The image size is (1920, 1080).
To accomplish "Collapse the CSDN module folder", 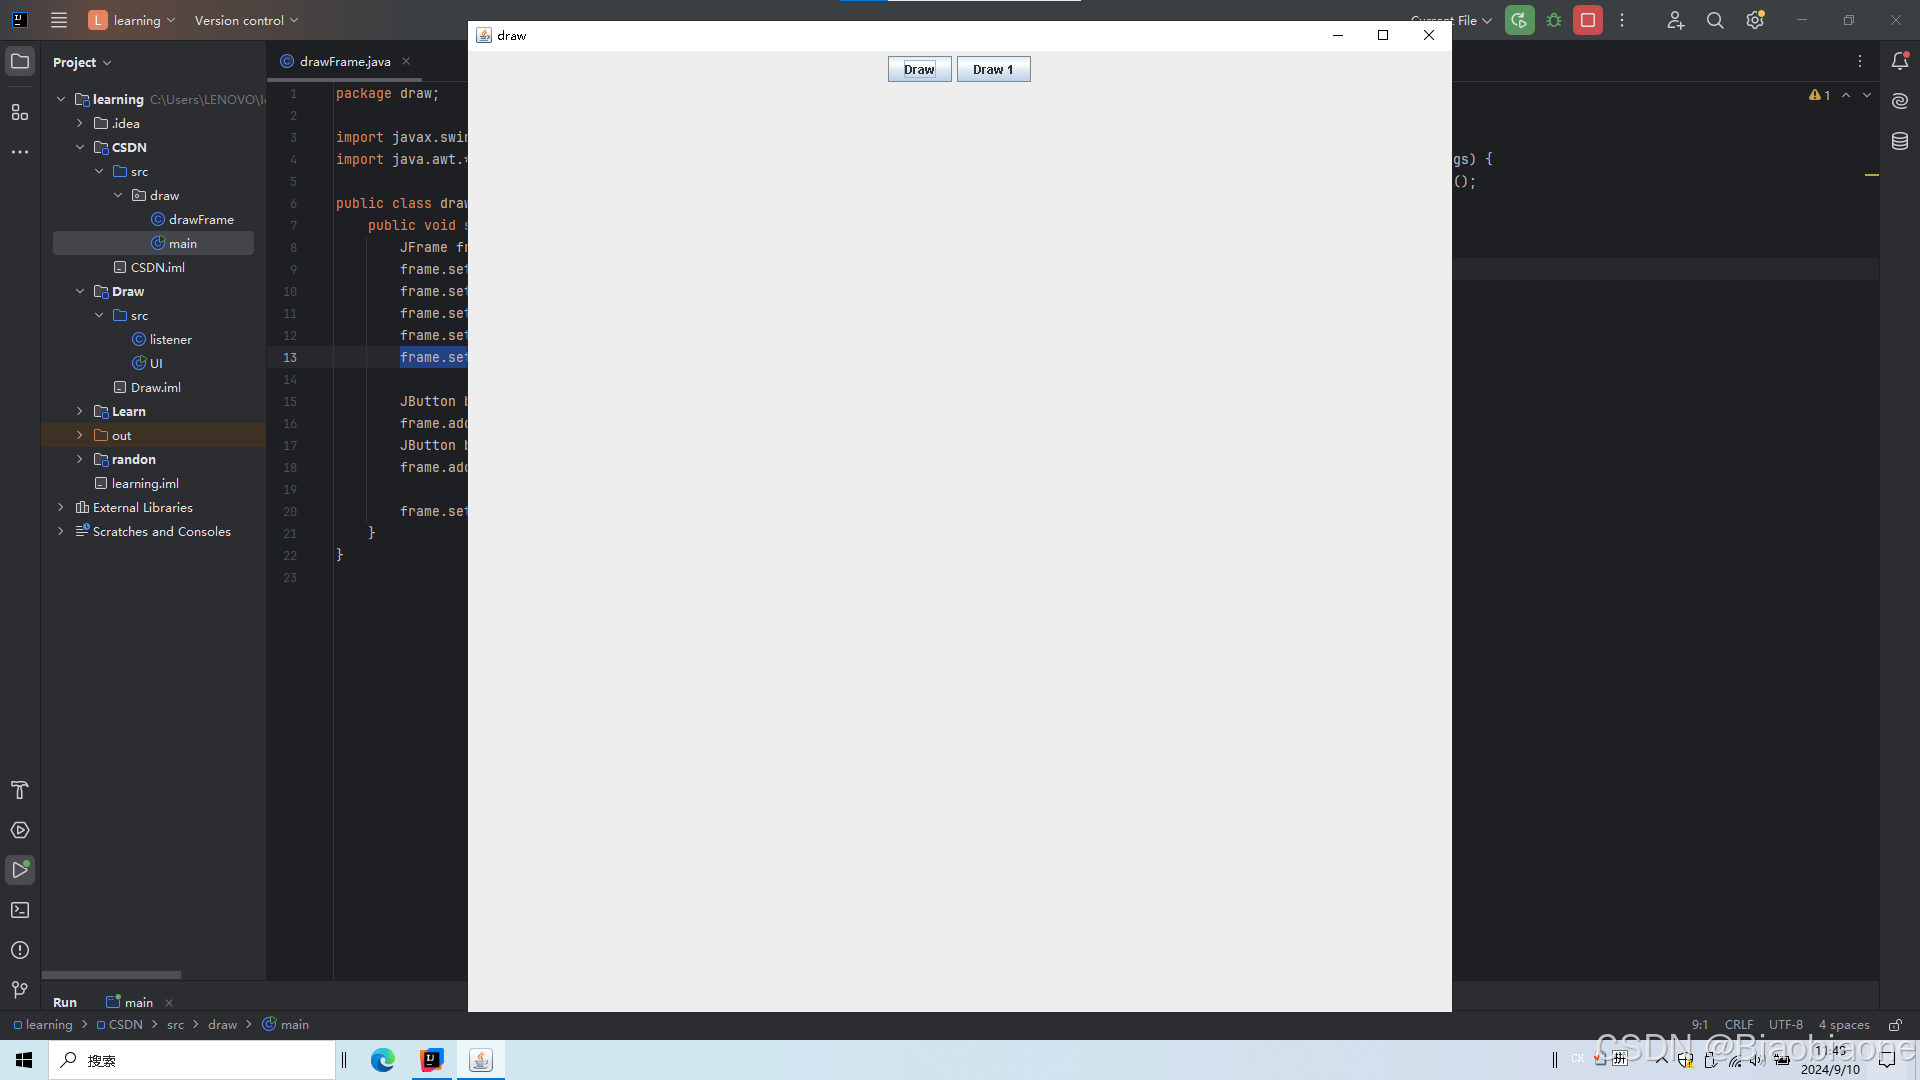I will tap(80, 147).
